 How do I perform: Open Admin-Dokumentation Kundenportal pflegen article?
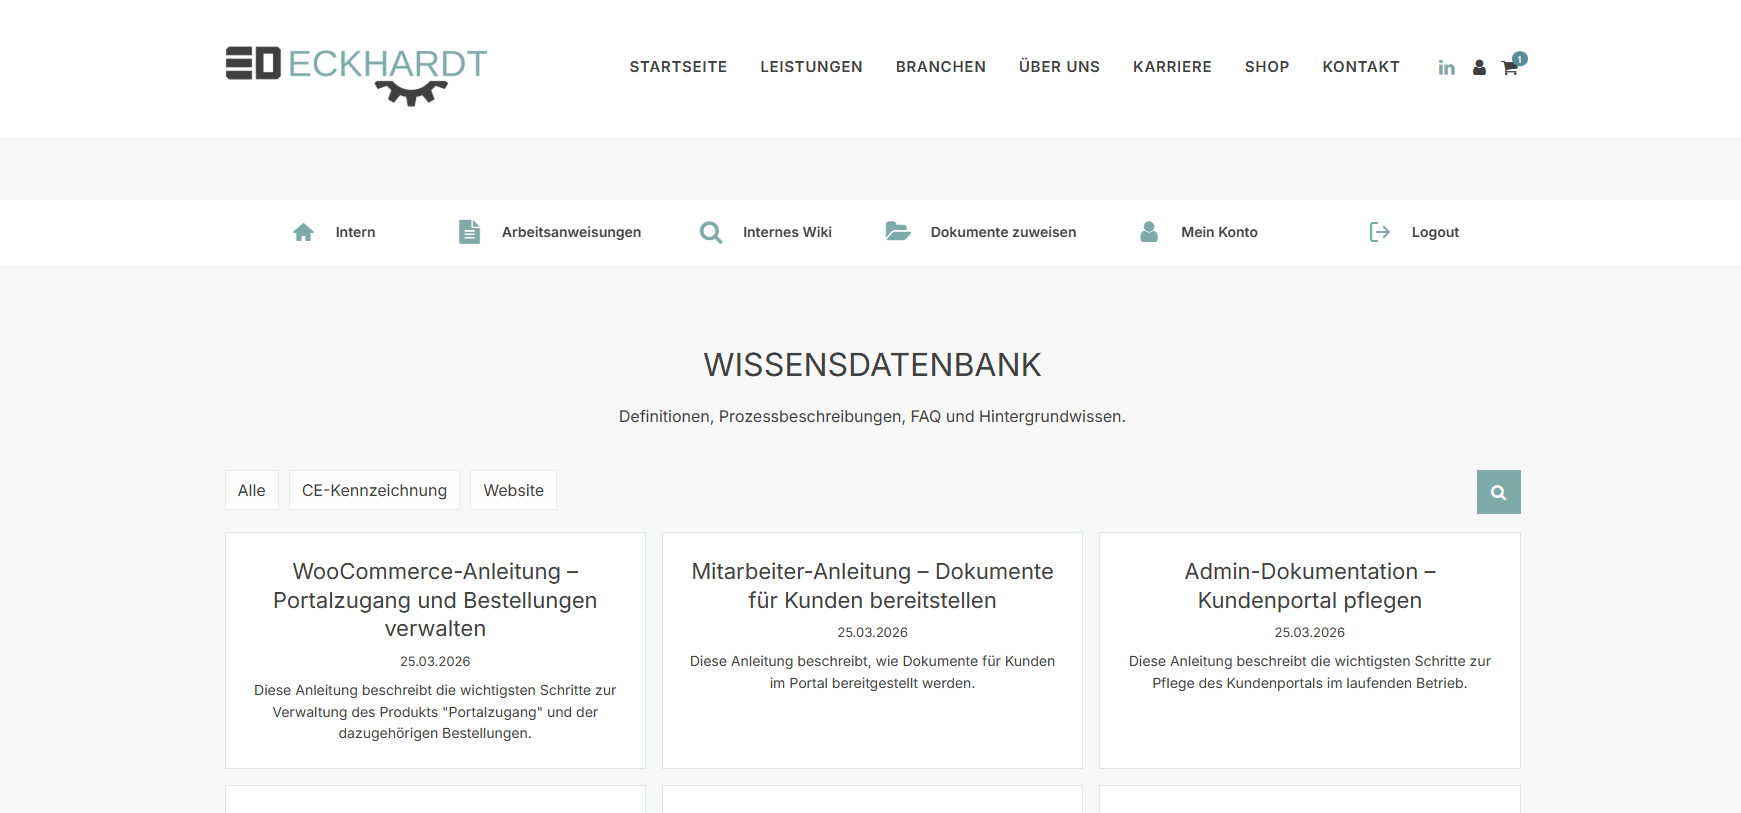(1309, 585)
